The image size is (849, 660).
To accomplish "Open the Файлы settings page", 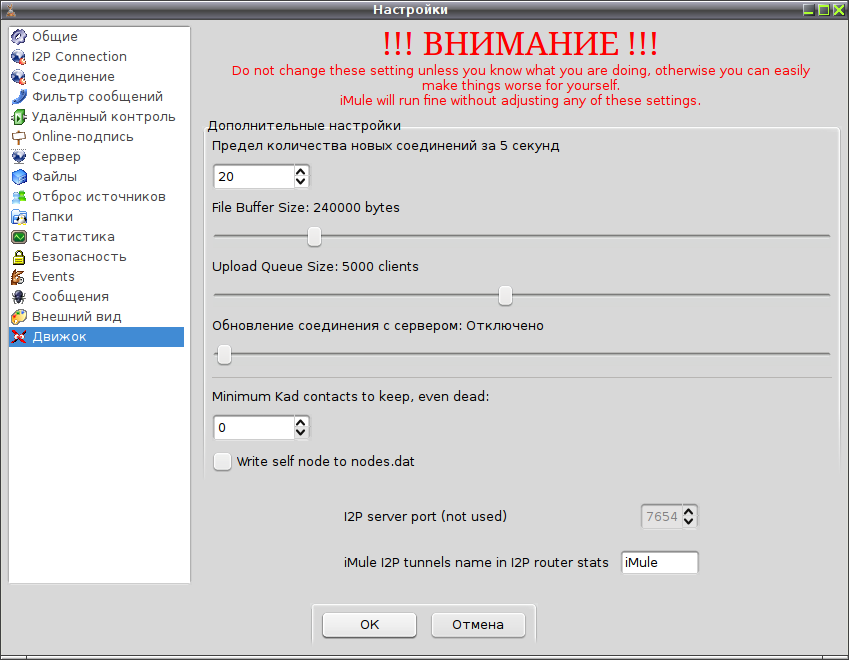I will pyautogui.click(x=96, y=177).
